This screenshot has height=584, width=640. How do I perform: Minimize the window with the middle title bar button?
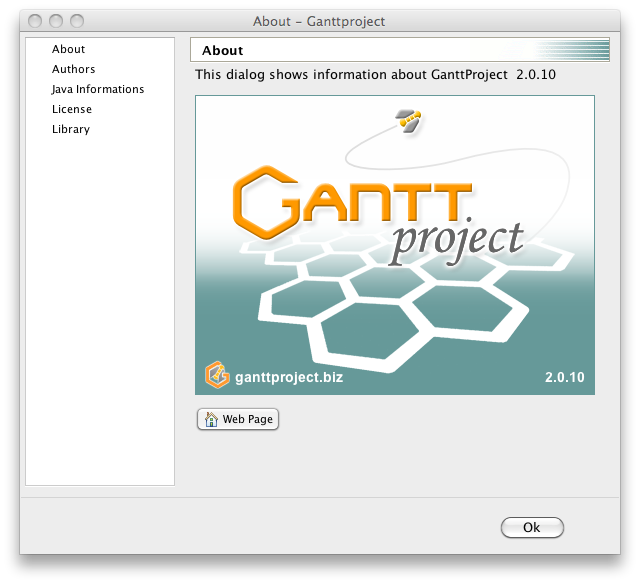[x=56, y=21]
